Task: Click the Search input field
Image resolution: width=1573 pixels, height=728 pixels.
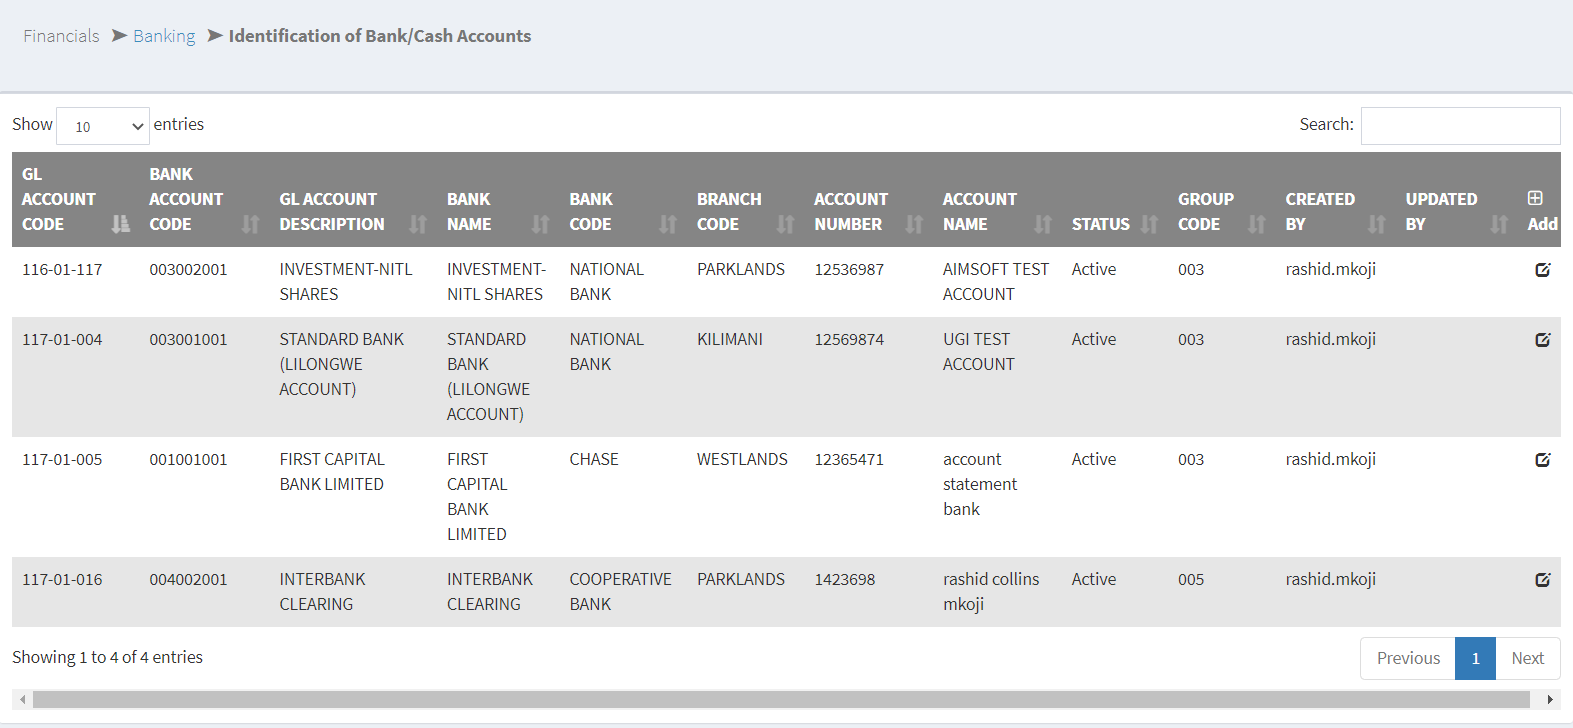Action: pos(1460,126)
